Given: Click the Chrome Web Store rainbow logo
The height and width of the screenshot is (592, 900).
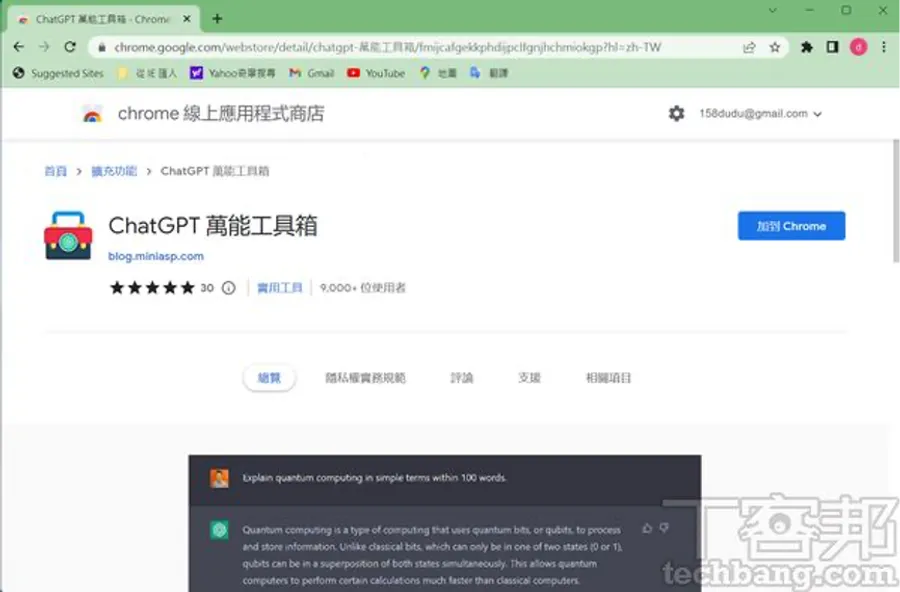Looking at the screenshot, I should [92, 114].
